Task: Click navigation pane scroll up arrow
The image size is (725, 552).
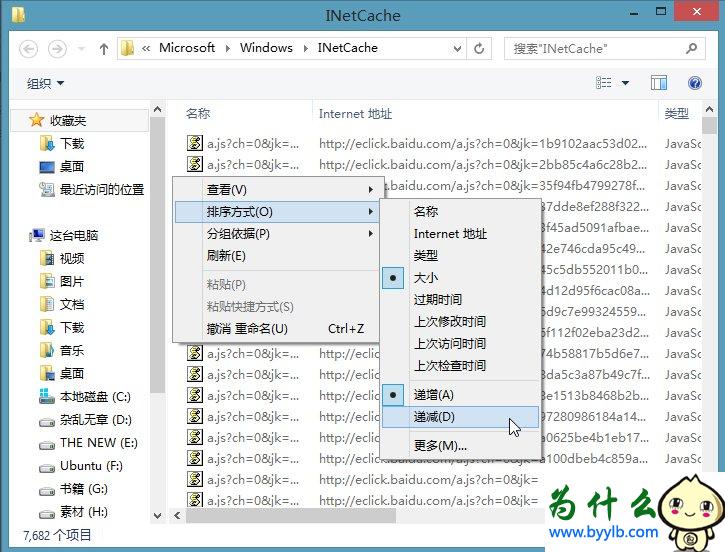Action: (x=158, y=109)
